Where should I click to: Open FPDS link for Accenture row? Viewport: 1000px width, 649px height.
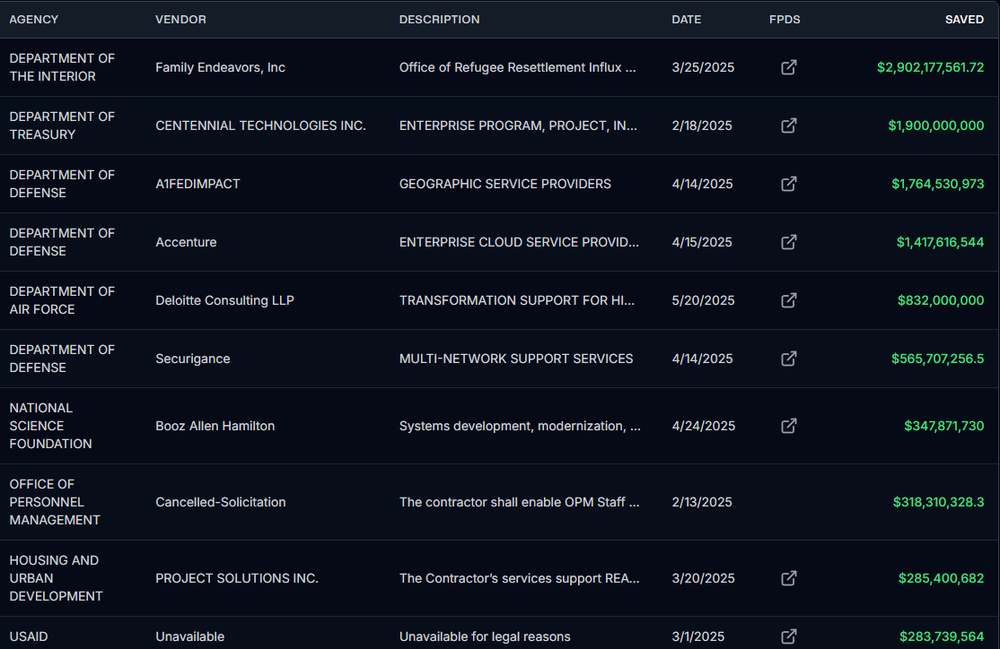coord(788,242)
